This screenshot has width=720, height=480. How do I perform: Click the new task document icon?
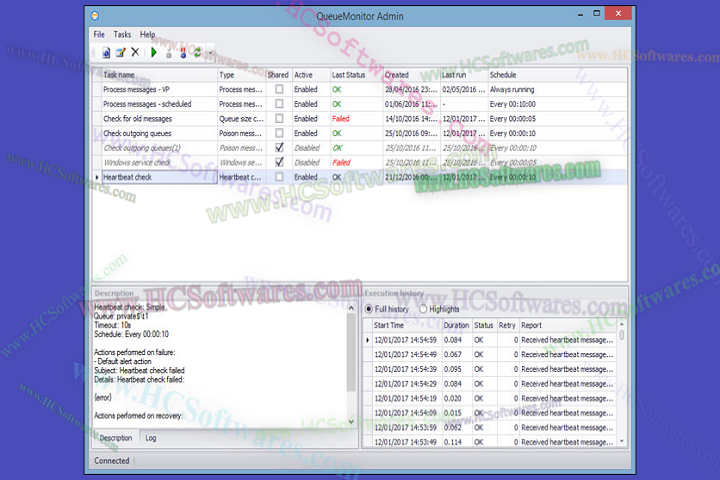(106, 53)
